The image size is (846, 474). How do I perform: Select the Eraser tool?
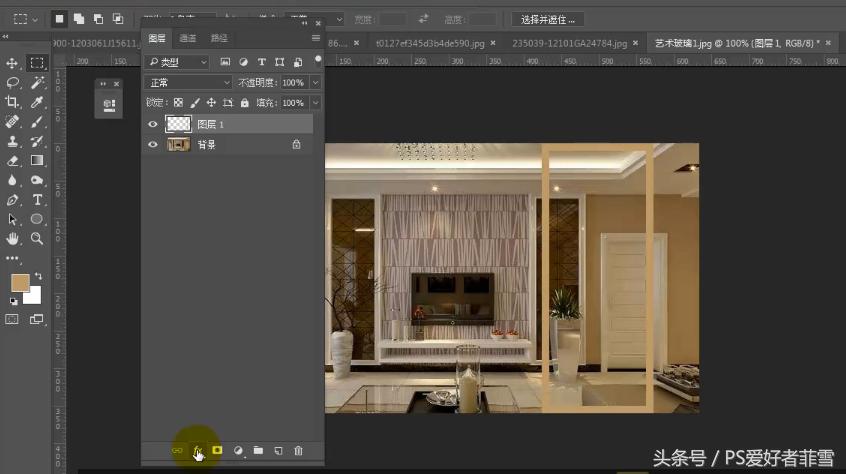12,161
